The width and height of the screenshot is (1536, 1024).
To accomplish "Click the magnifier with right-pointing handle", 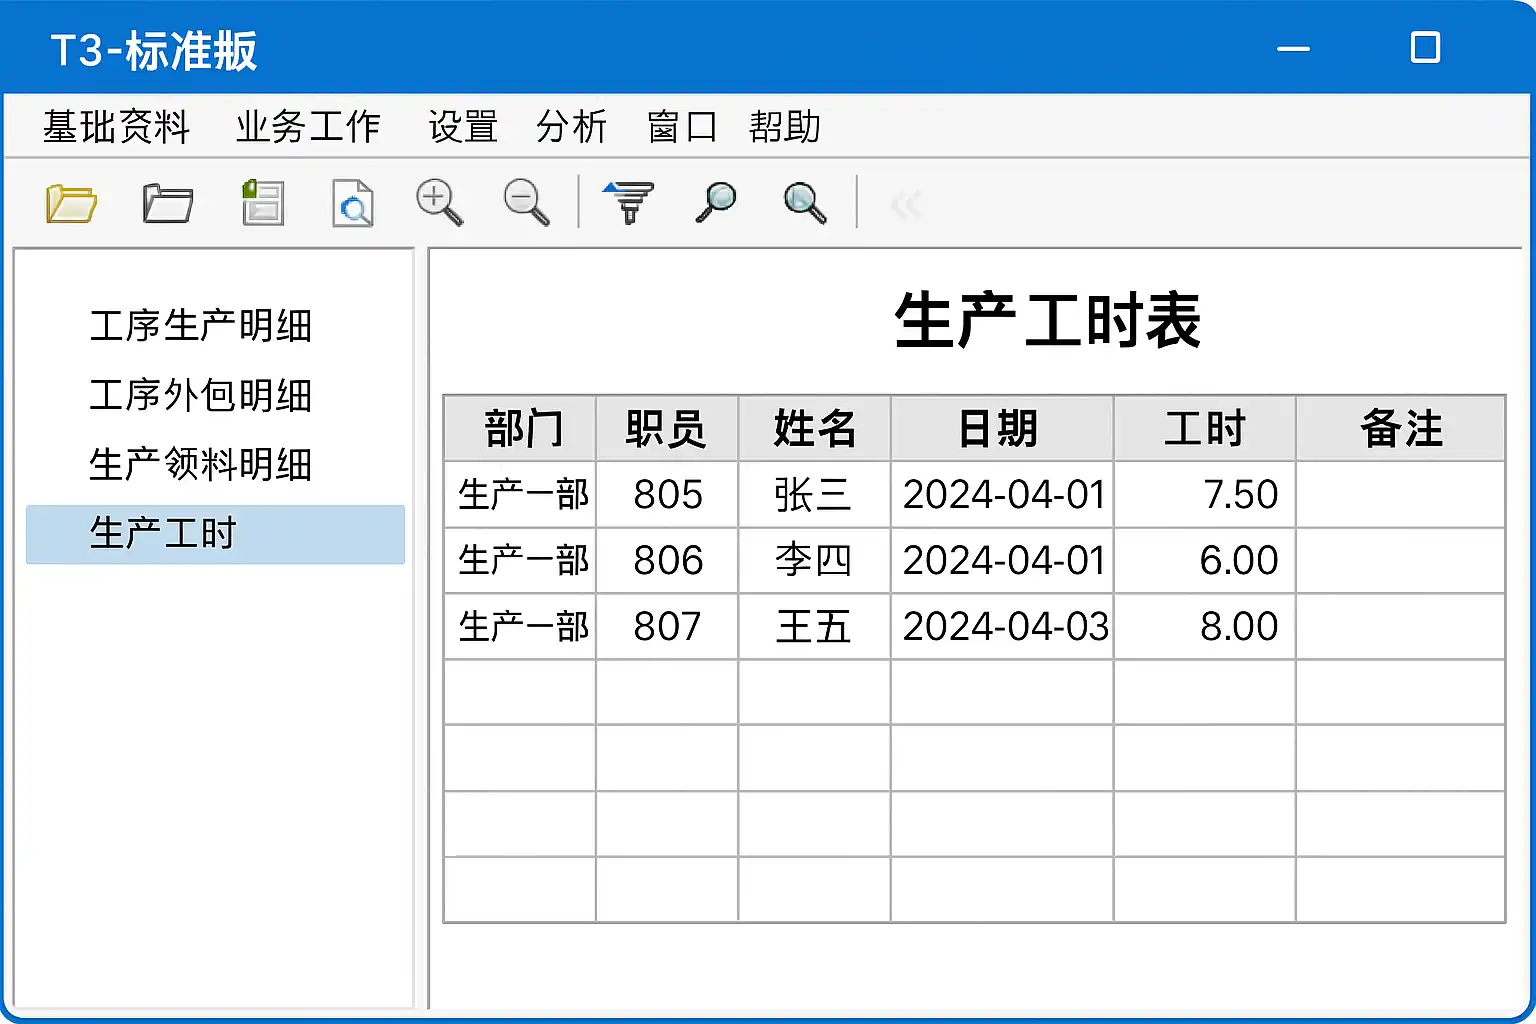I will (804, 202).
